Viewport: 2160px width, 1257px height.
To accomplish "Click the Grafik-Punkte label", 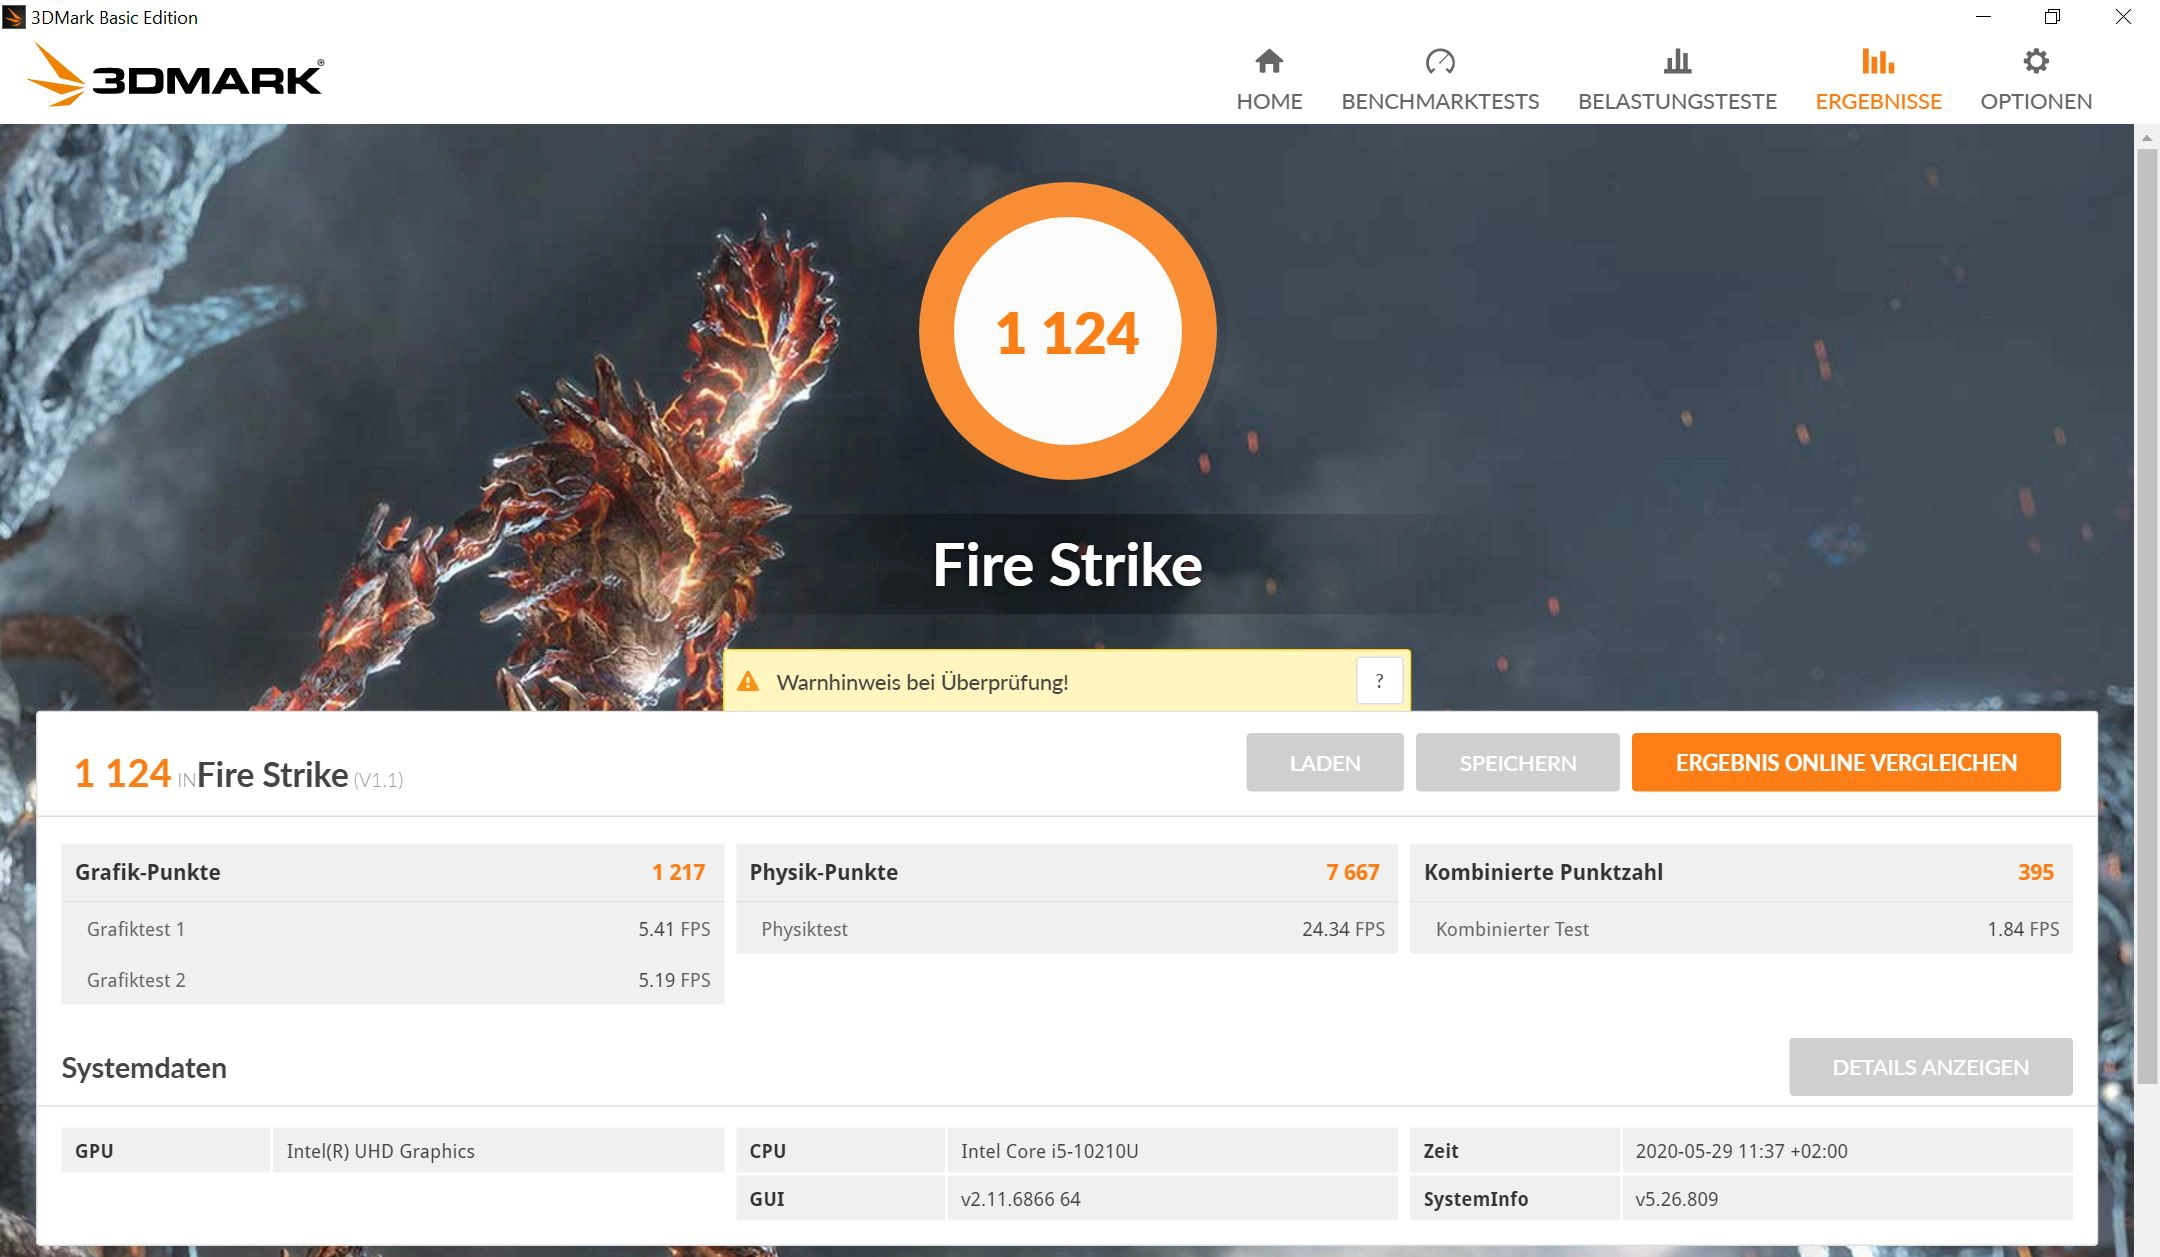I will click(148, 872).
